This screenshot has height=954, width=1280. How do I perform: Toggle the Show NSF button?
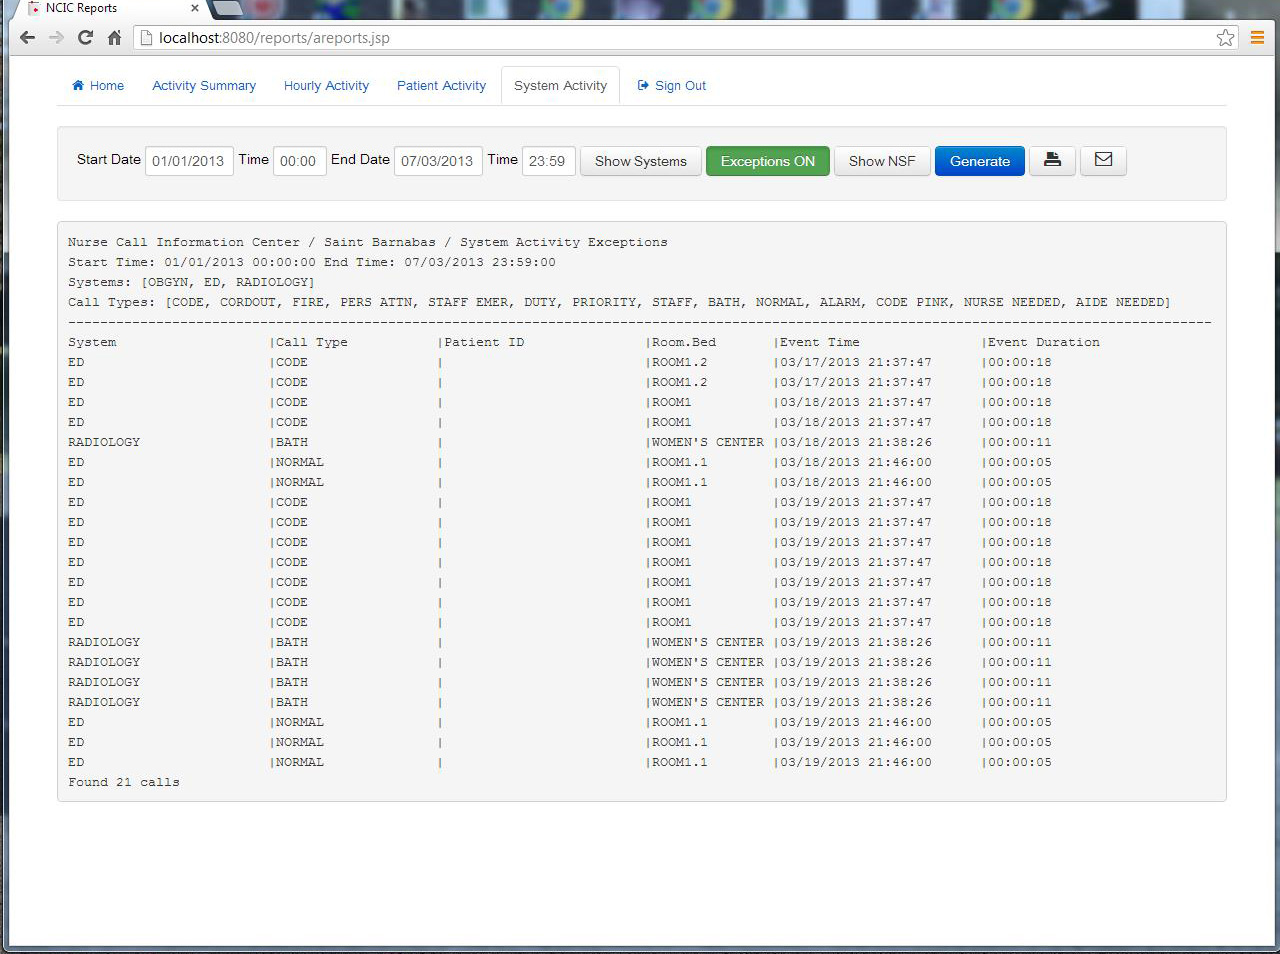point(881,161)
